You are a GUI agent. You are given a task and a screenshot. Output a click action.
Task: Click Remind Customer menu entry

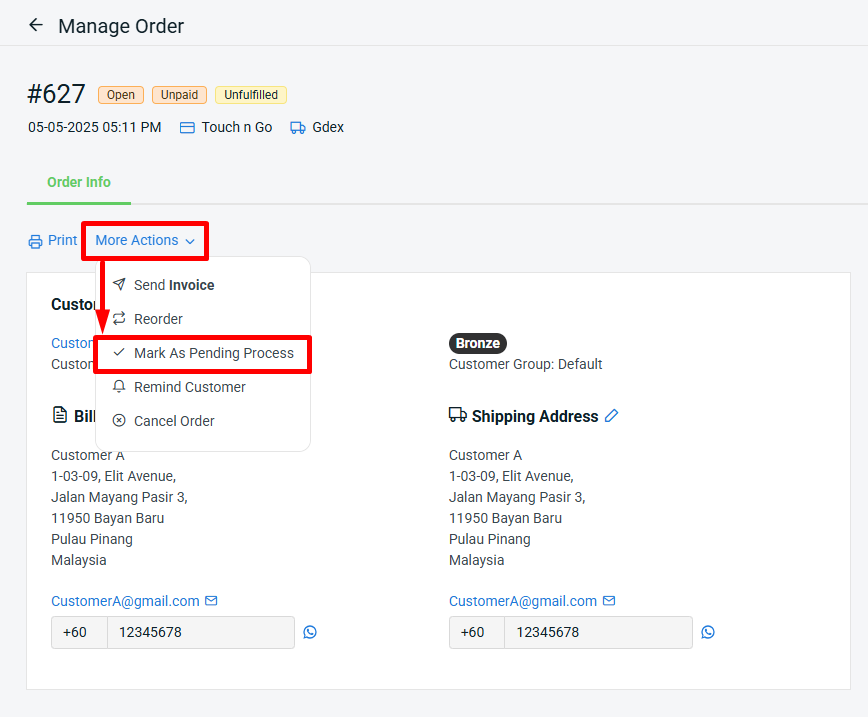pos(189,387)
